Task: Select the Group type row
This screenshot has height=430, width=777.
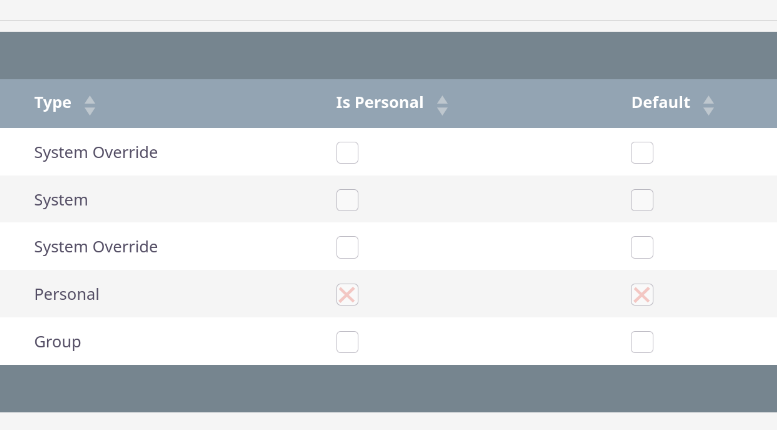Action: tap(57, 342)
